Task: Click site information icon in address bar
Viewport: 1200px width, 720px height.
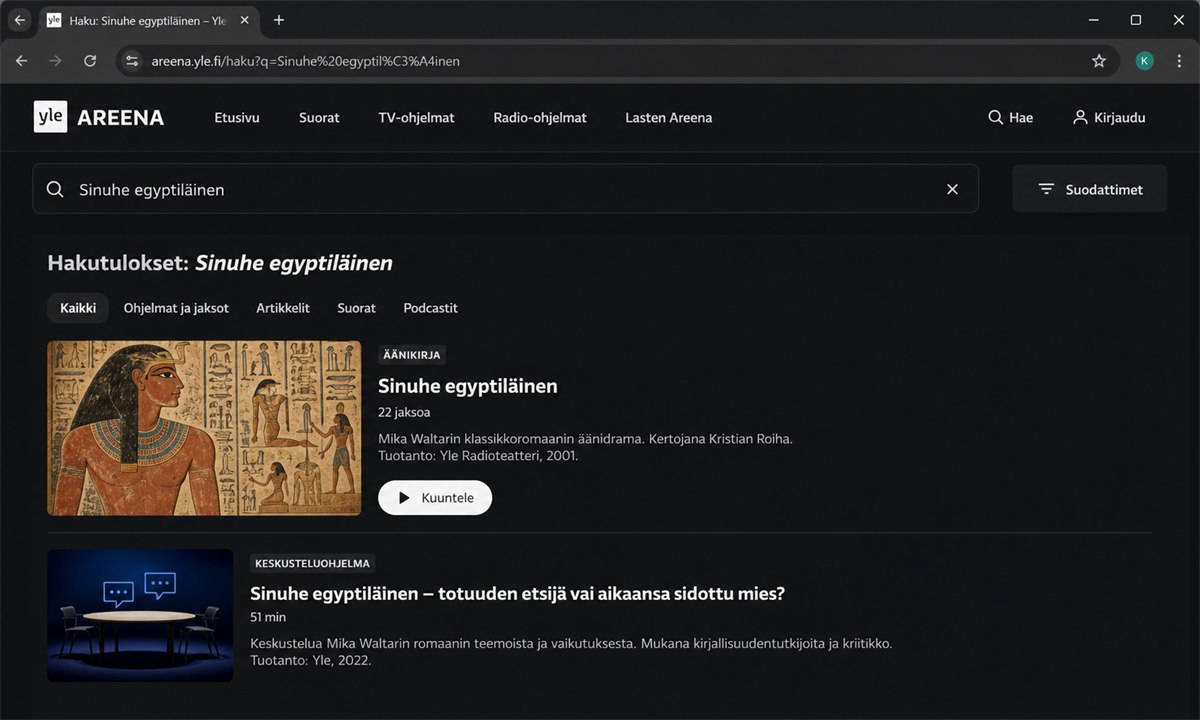Action: coord(131,61)
